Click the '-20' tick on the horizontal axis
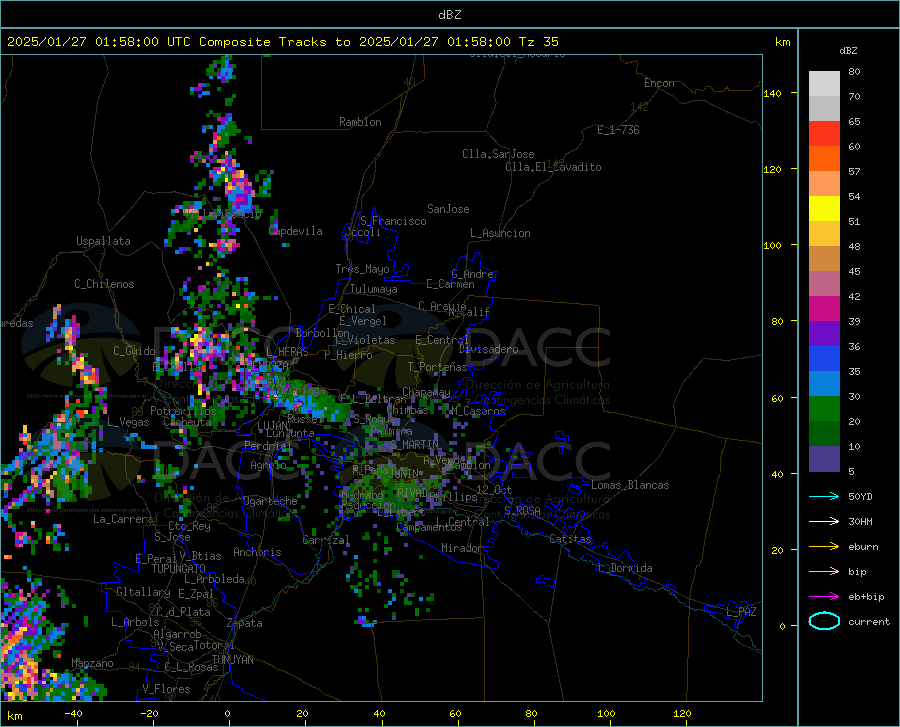The image size is (900, 727). pyautogui.click(x=149, y=713)
